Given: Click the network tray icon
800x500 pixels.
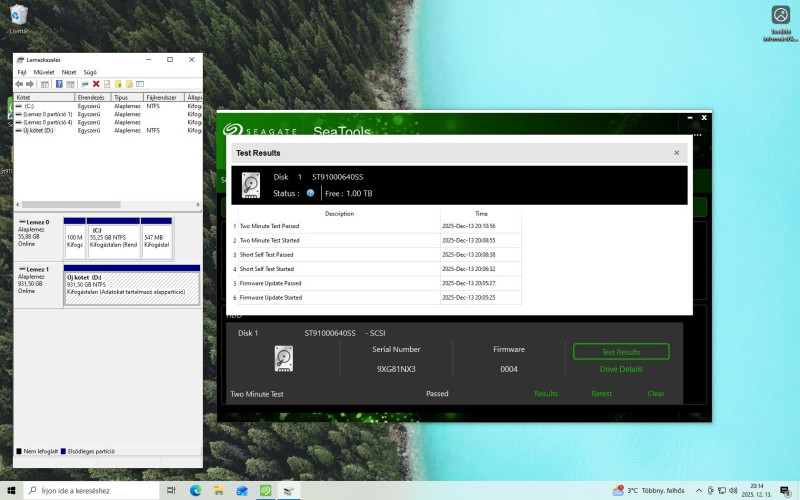Looking at the screenshot, I should tap(721, 490).
